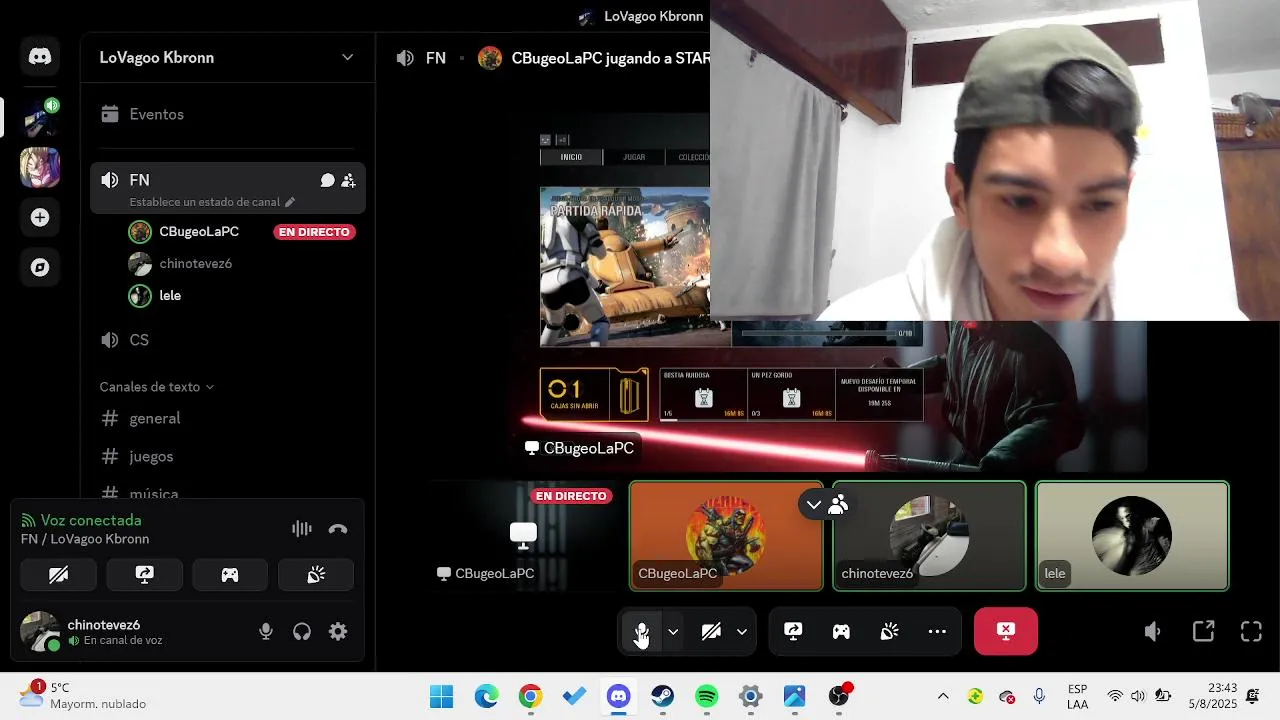
Task: Open soundboard icon in bottom call bar
Action: [889, 631]
